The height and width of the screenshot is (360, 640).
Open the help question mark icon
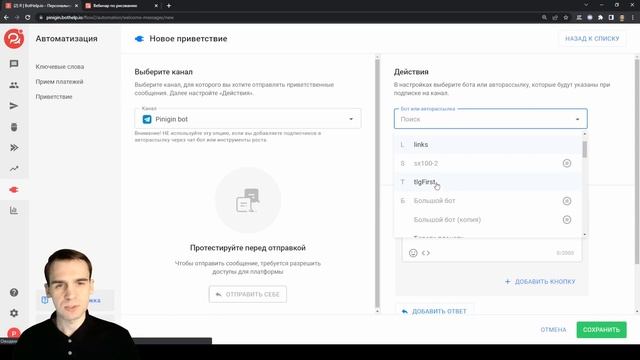tap(14, 293)
